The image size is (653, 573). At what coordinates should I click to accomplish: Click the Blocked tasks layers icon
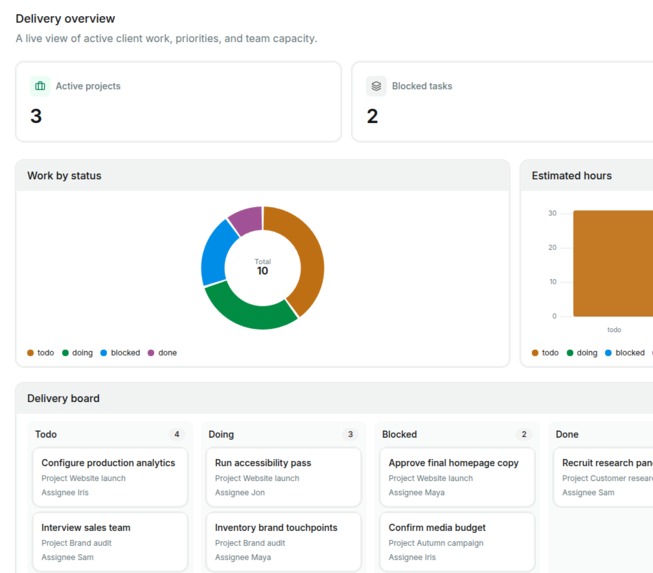click(x=376, y=86)
